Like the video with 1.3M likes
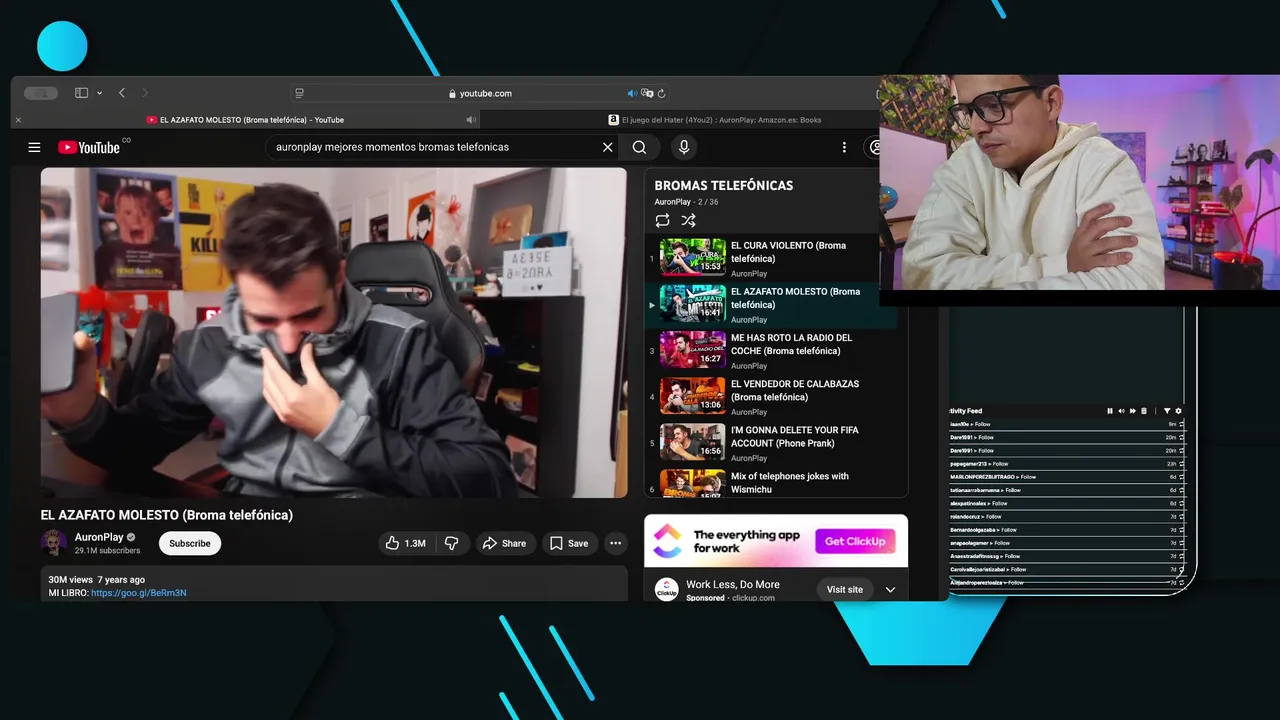 (405, 543)
